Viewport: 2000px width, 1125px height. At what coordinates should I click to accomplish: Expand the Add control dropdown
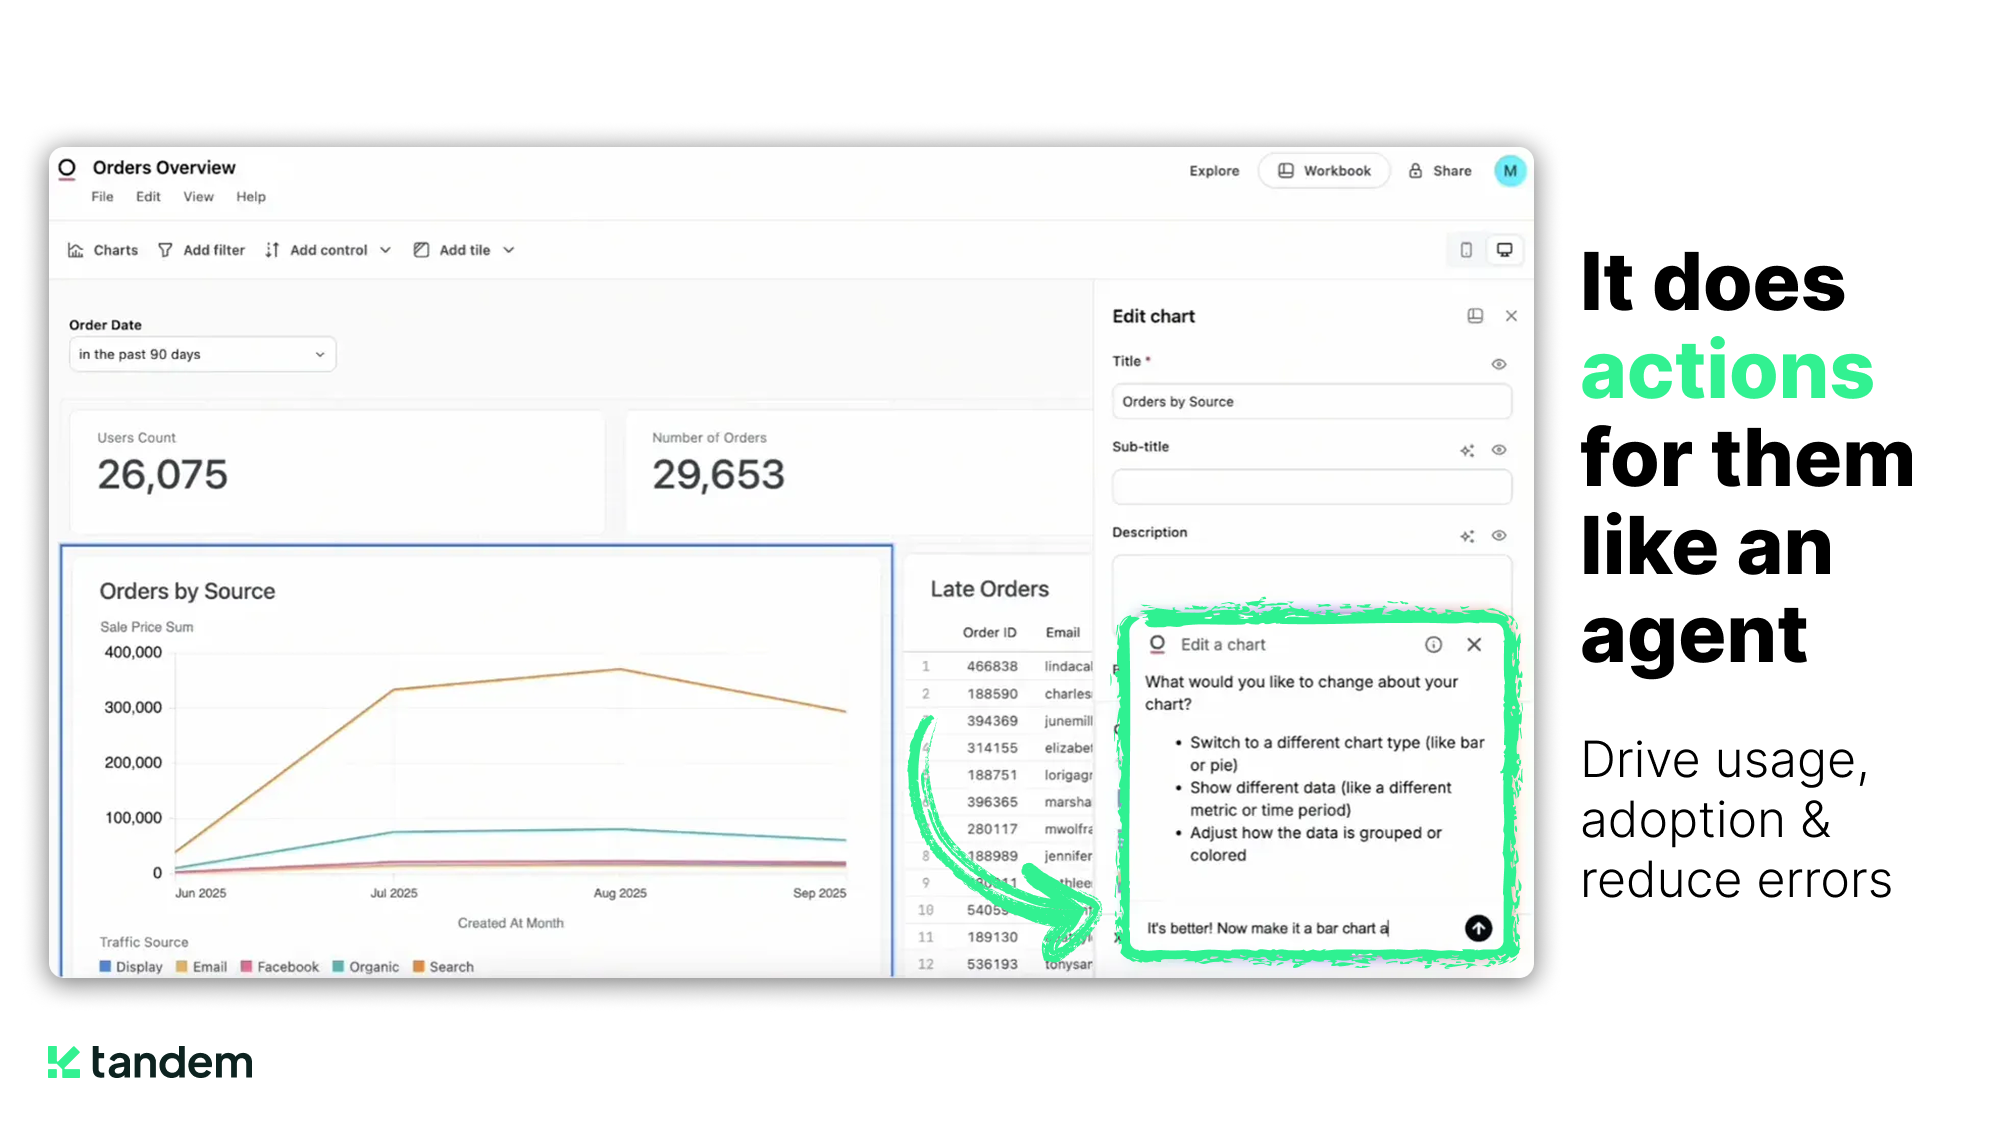pos(386,250)
